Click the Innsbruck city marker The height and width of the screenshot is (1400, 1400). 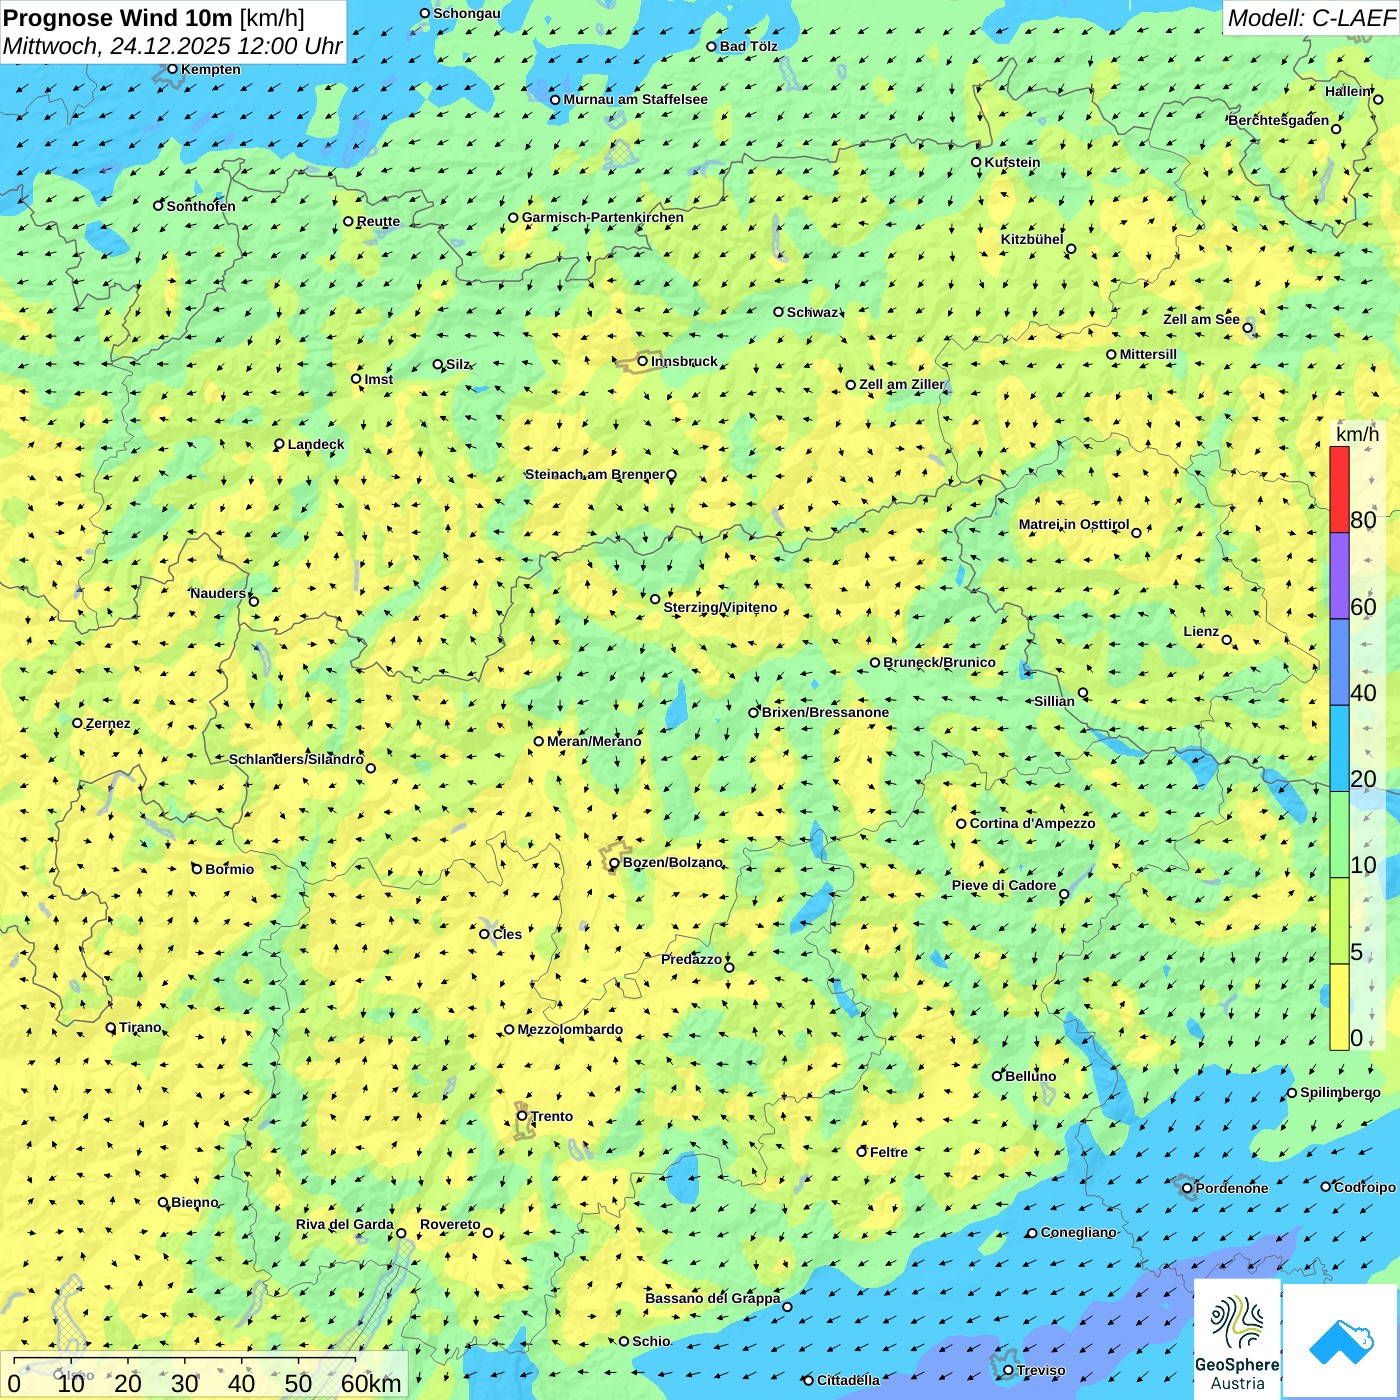[x=643, y=361]
